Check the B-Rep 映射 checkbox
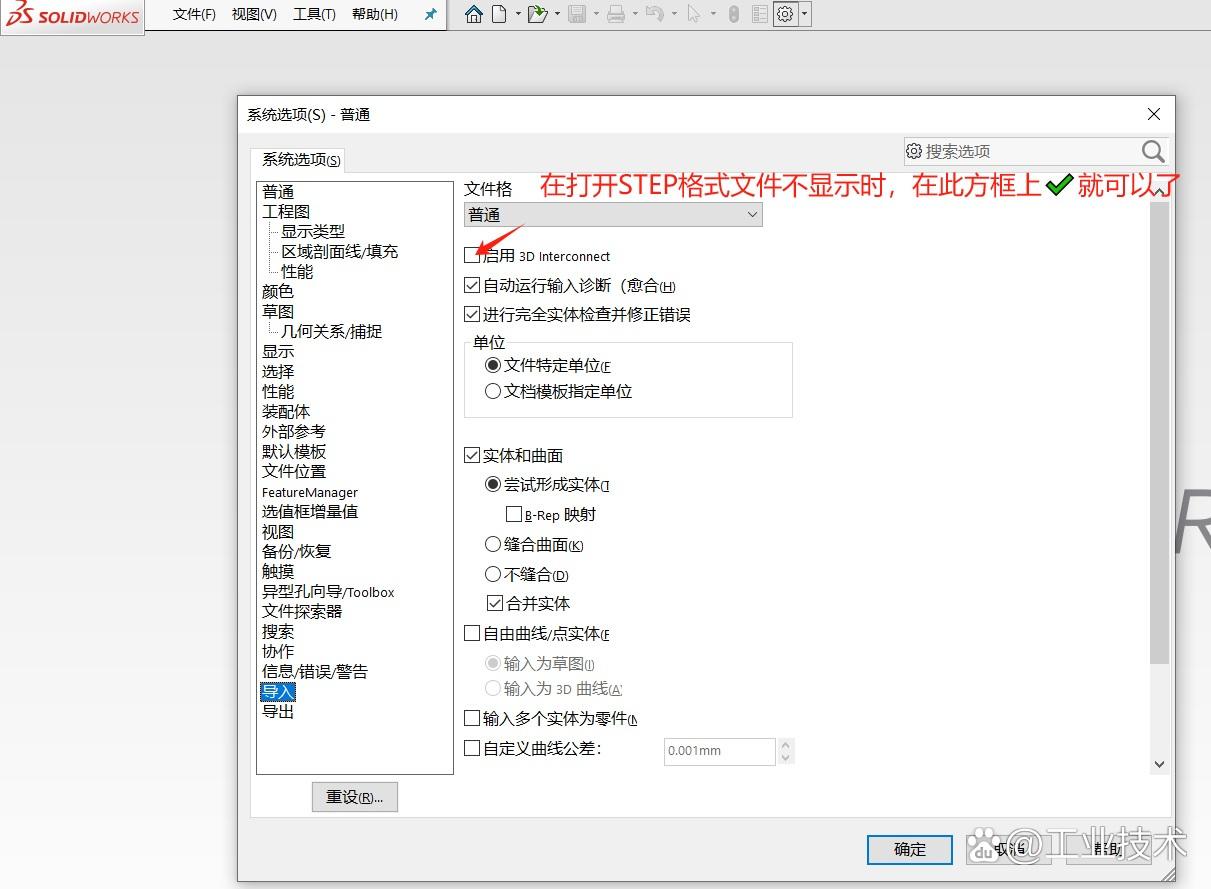Viewport: 1211px width, 889px height. click(514, 515)
